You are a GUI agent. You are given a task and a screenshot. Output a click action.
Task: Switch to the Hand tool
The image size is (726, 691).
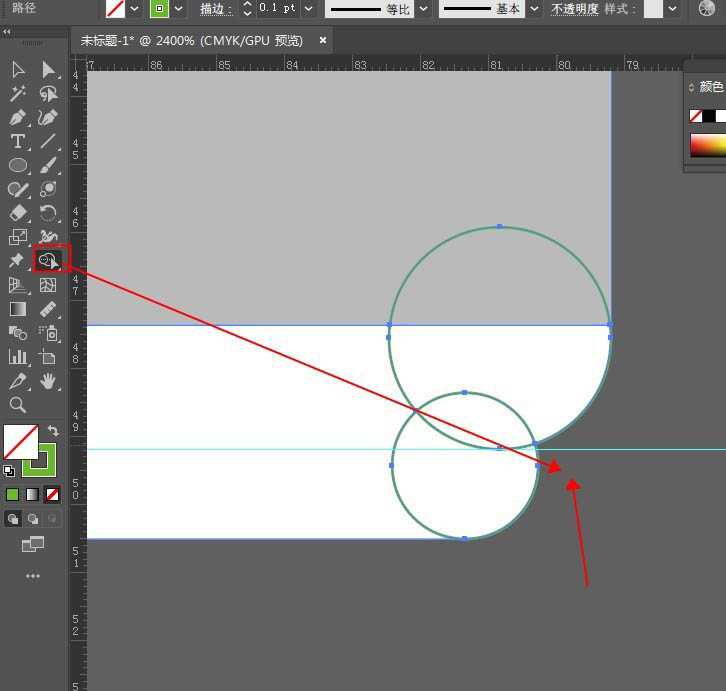point(48,381)
